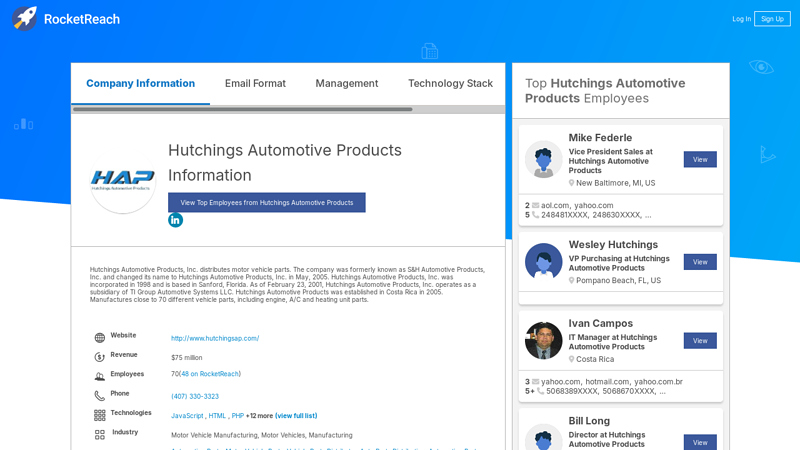Click View button for Wesley Hutchings

point(700,262)
